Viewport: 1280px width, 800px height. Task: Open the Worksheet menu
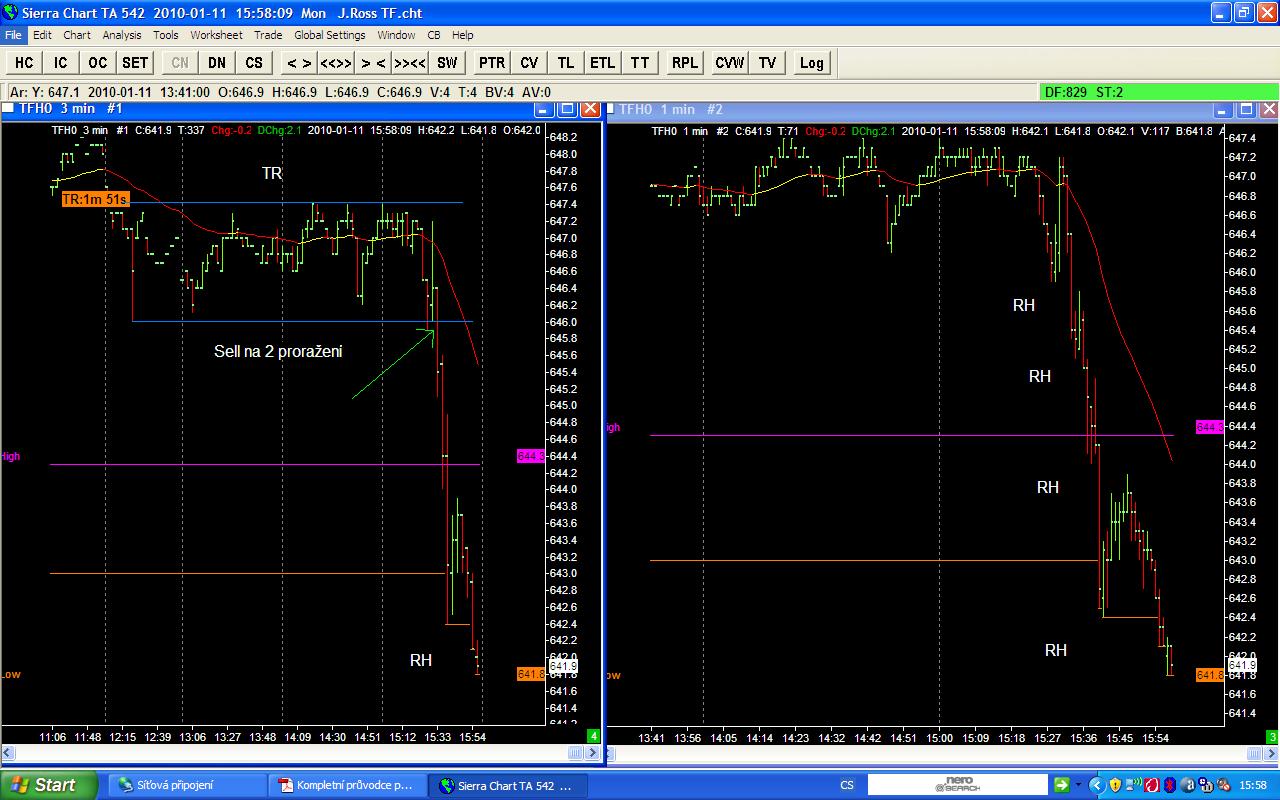[216, 35]
